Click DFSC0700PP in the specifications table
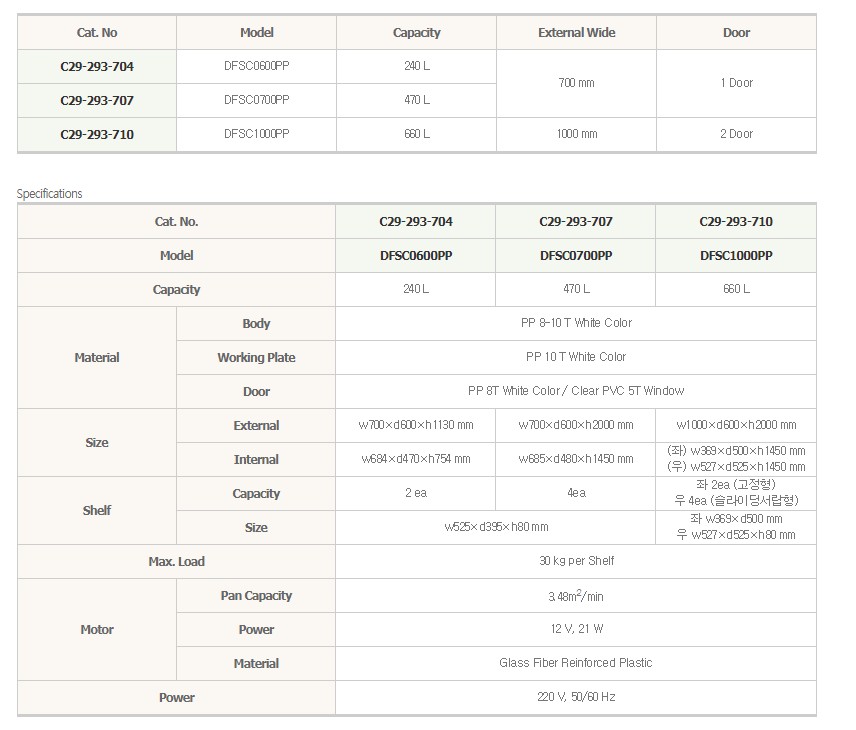The image size is (856, 730). pos(576,256)
